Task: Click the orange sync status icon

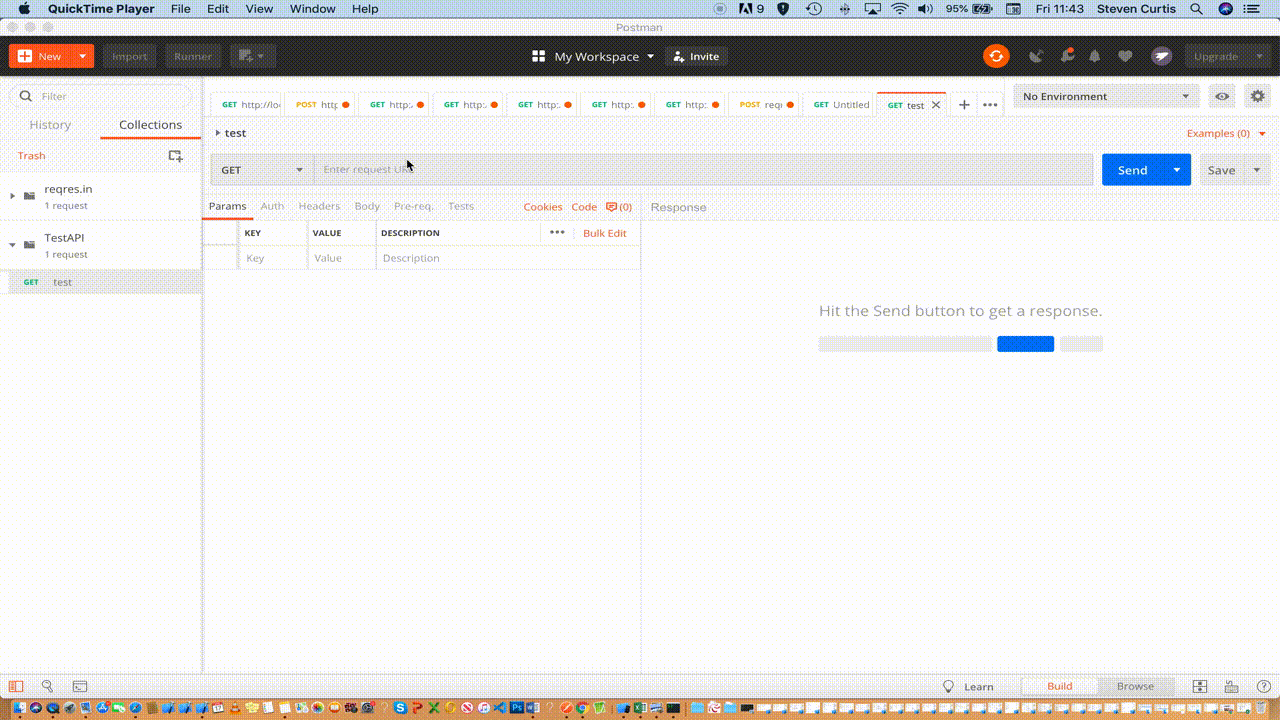Action: (996, 56)
